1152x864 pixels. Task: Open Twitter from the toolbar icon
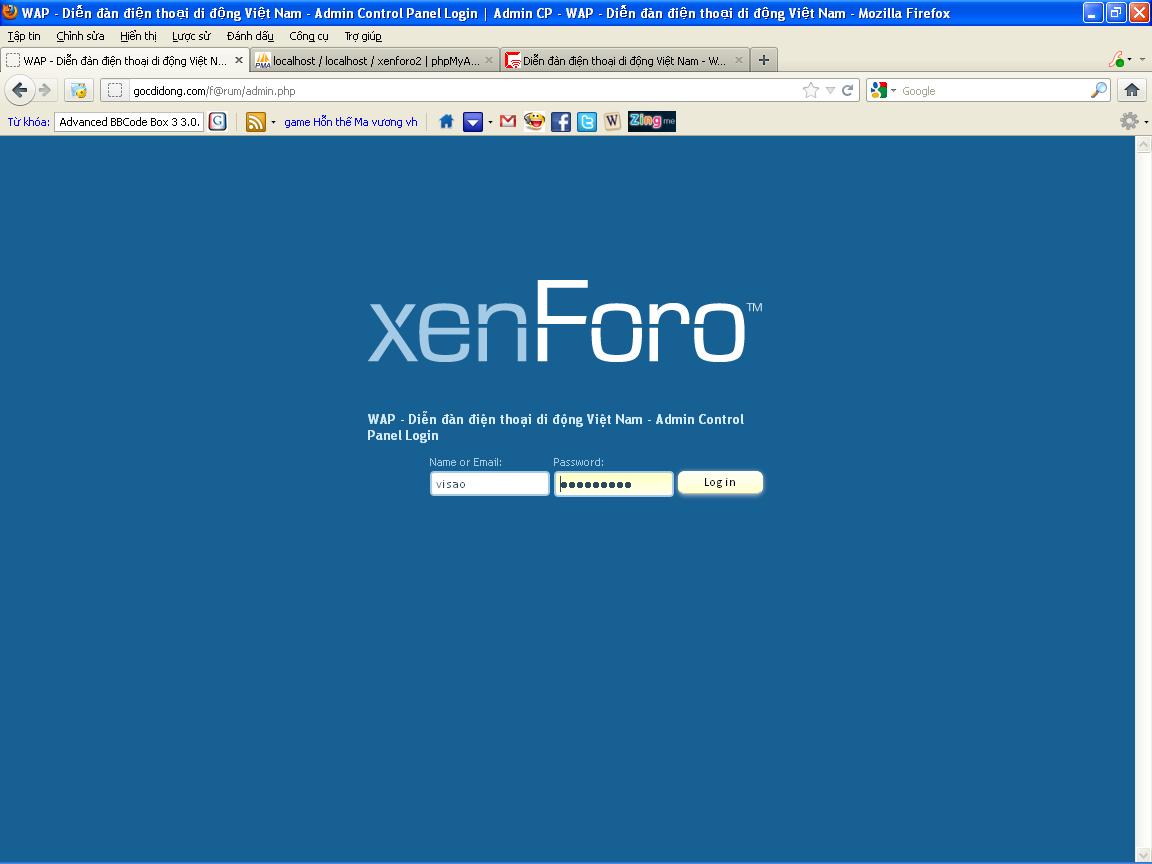coord(586,122)
